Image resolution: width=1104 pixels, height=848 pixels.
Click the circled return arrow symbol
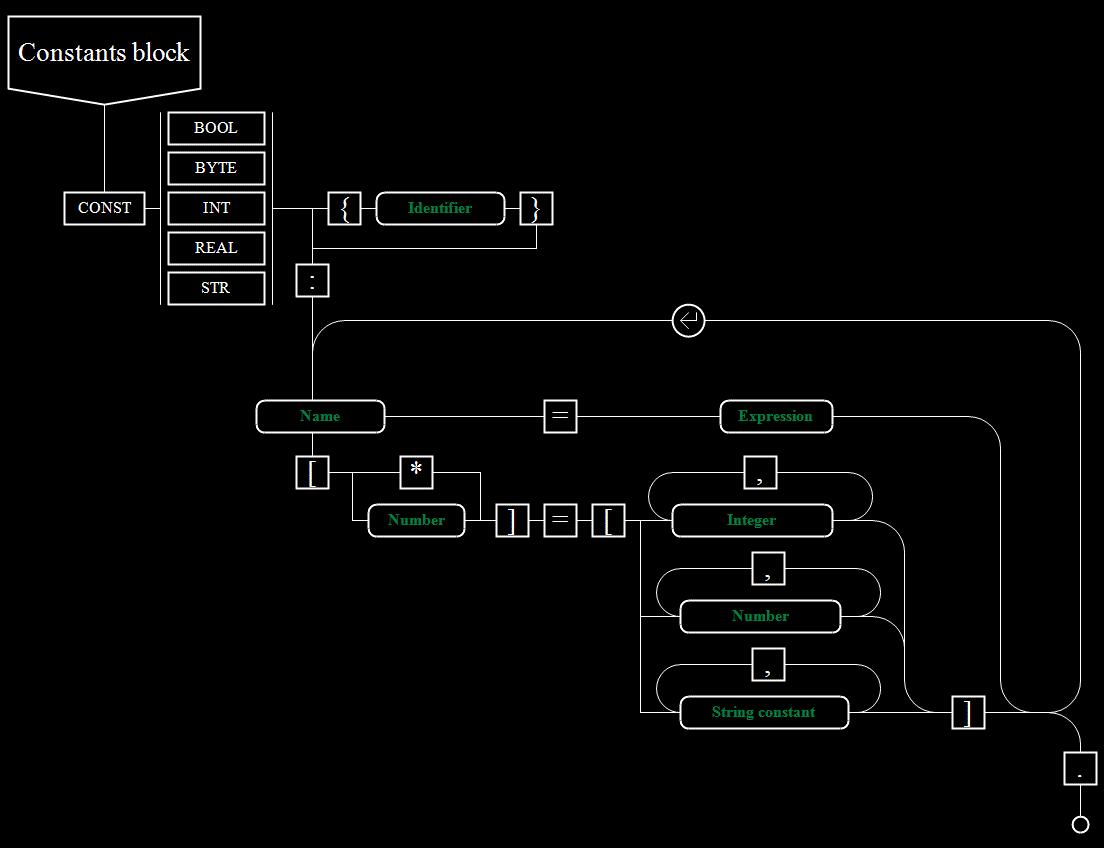tap(689, 320)
